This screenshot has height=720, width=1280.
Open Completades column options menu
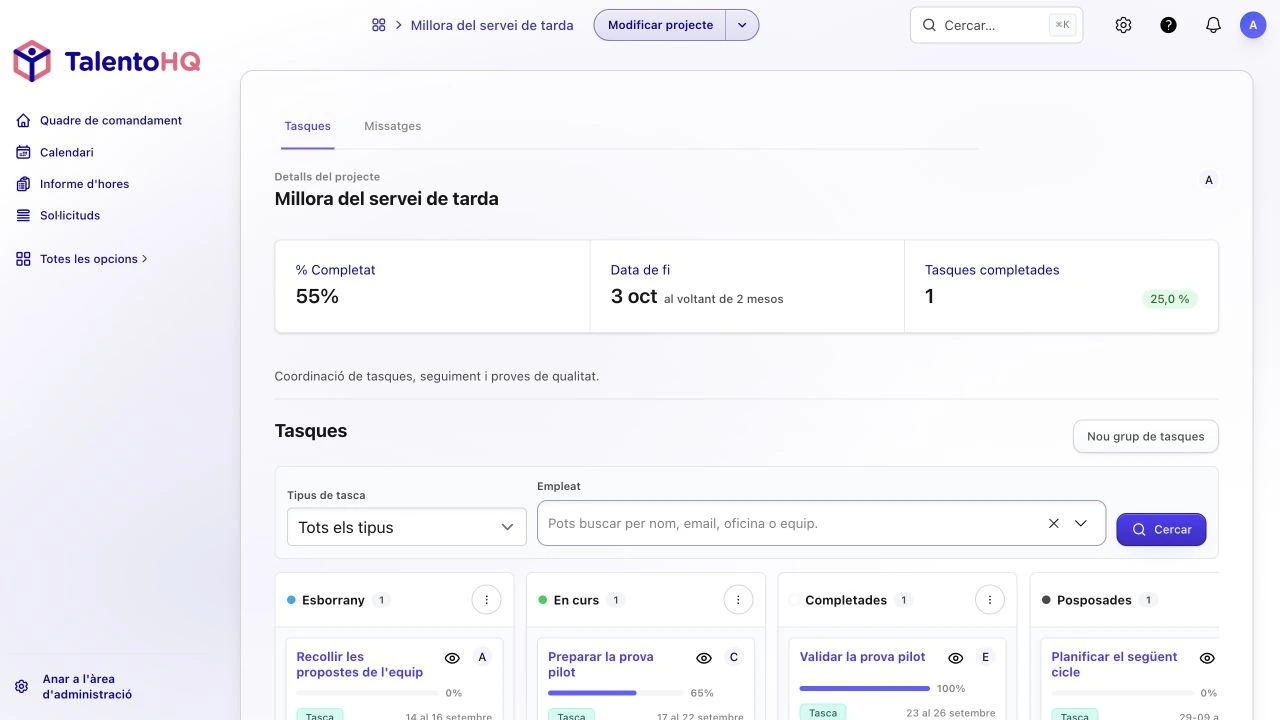990,600
